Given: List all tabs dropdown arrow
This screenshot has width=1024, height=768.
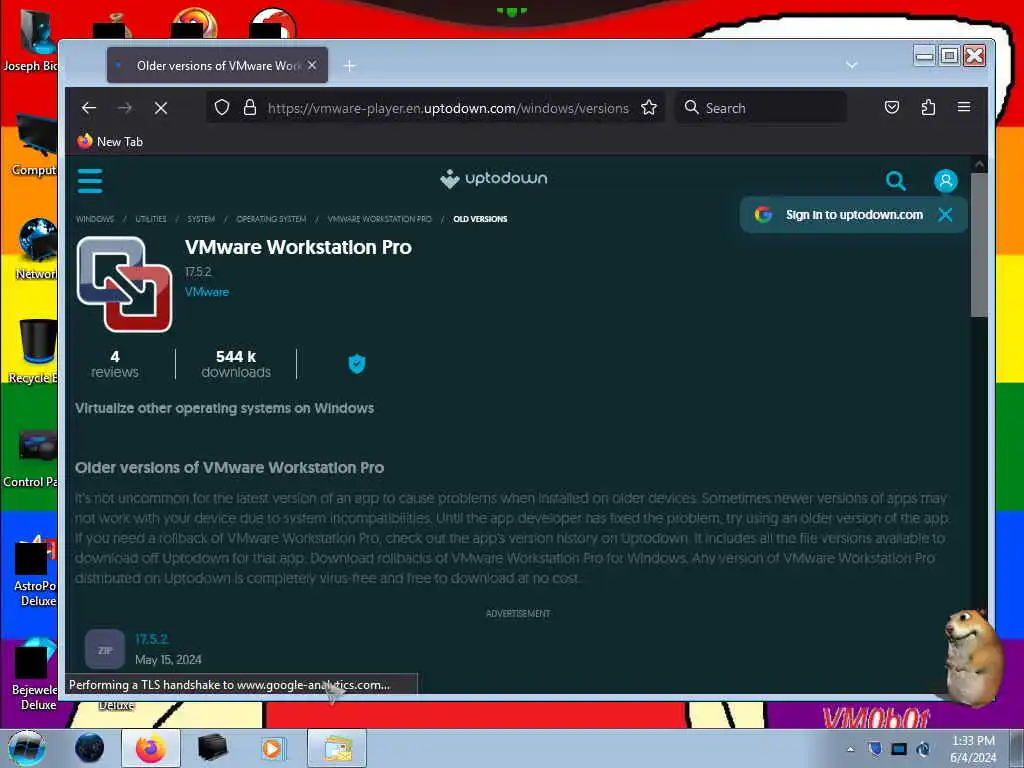Looking at the screenshot, I should [852, 65].
